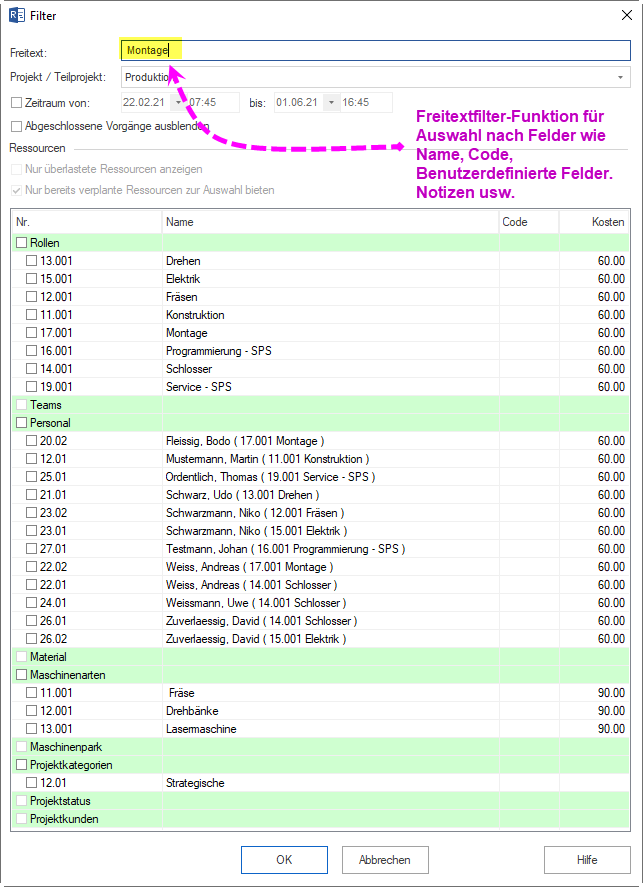Viewport: 643px width, 887px height.
Task: Sort by the Name column header
Action: [x=330, y=222]
